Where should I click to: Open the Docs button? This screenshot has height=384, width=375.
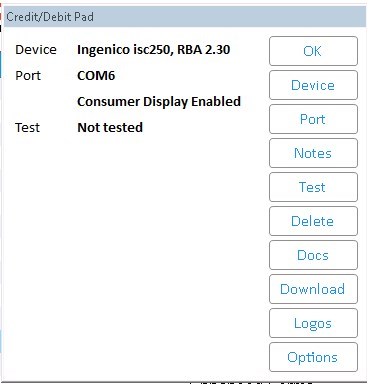point(313,255)
